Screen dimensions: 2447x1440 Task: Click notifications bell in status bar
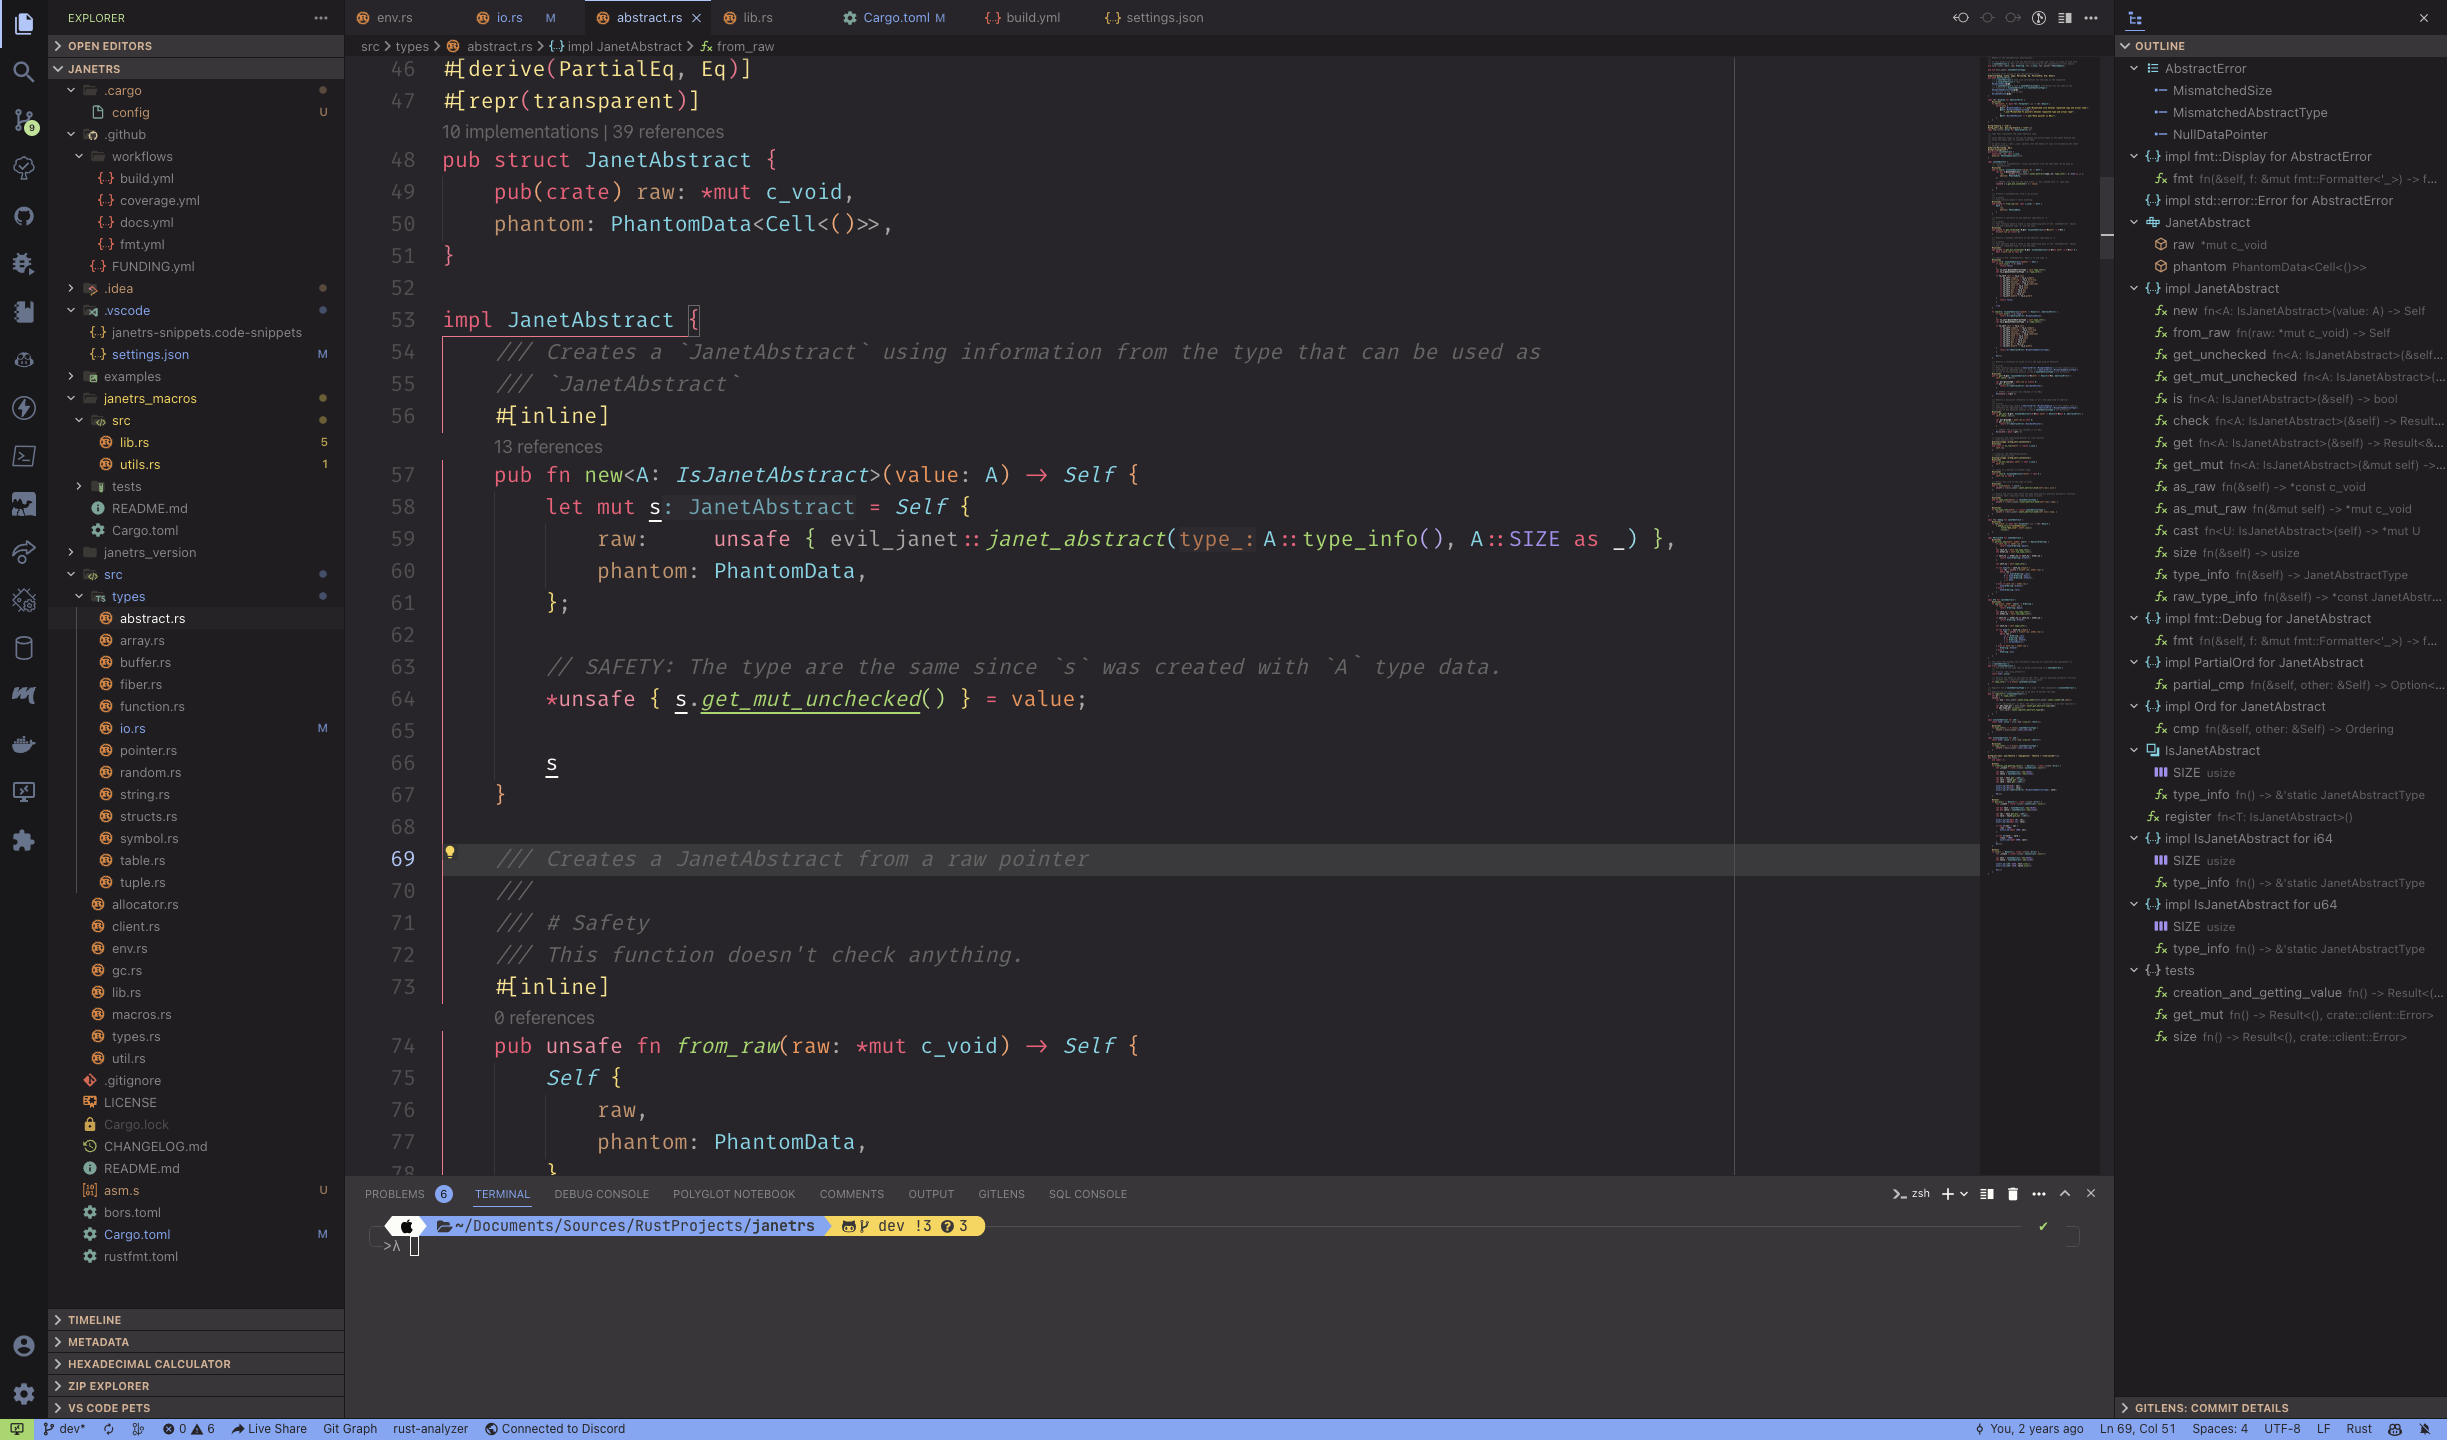[x=2424, y=1429]
